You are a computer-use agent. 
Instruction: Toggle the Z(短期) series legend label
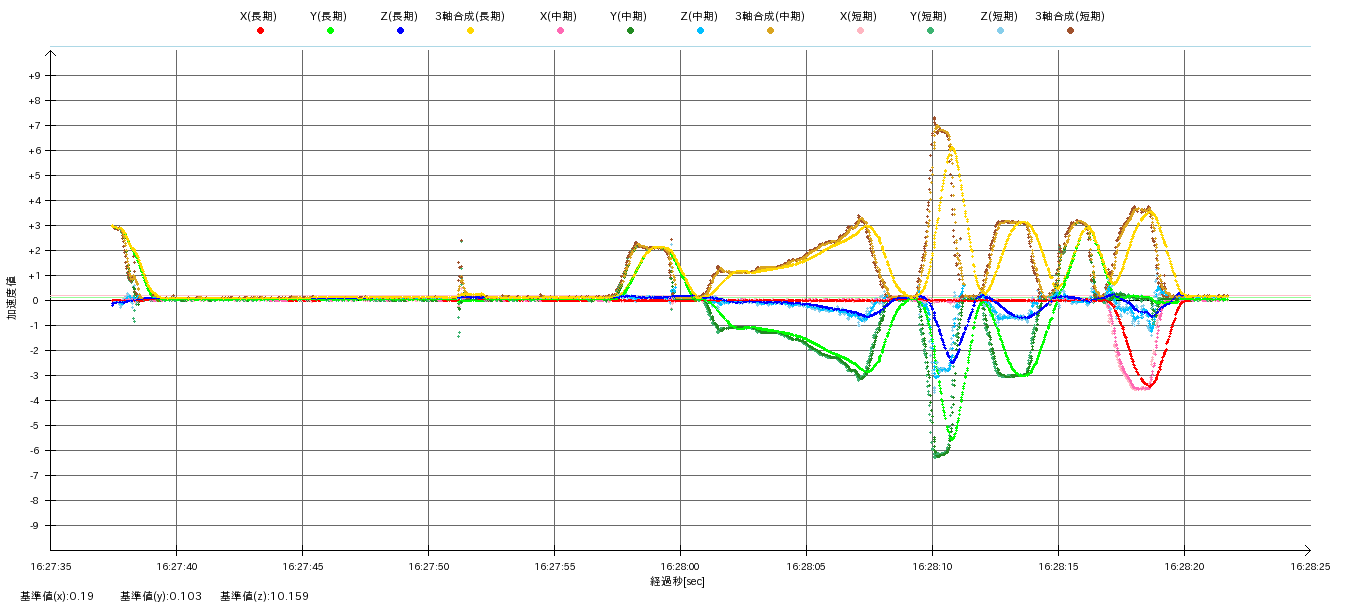click(998, 16)
